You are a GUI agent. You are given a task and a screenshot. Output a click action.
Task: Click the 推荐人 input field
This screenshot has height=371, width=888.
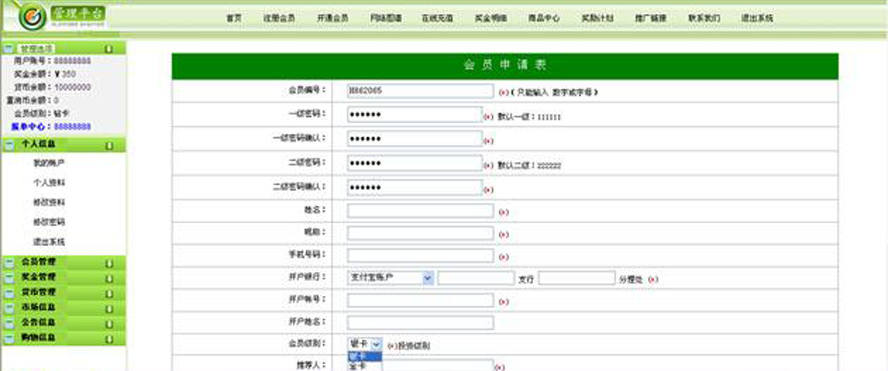point(420,365)
